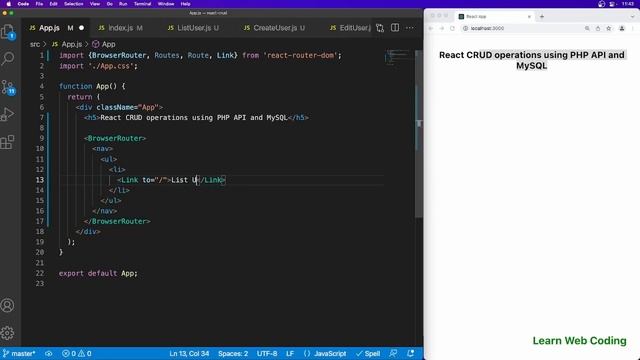Screen dimensions: 640x360
Task: Switch to the ListUser.js tab
Action: coord(194,28)
